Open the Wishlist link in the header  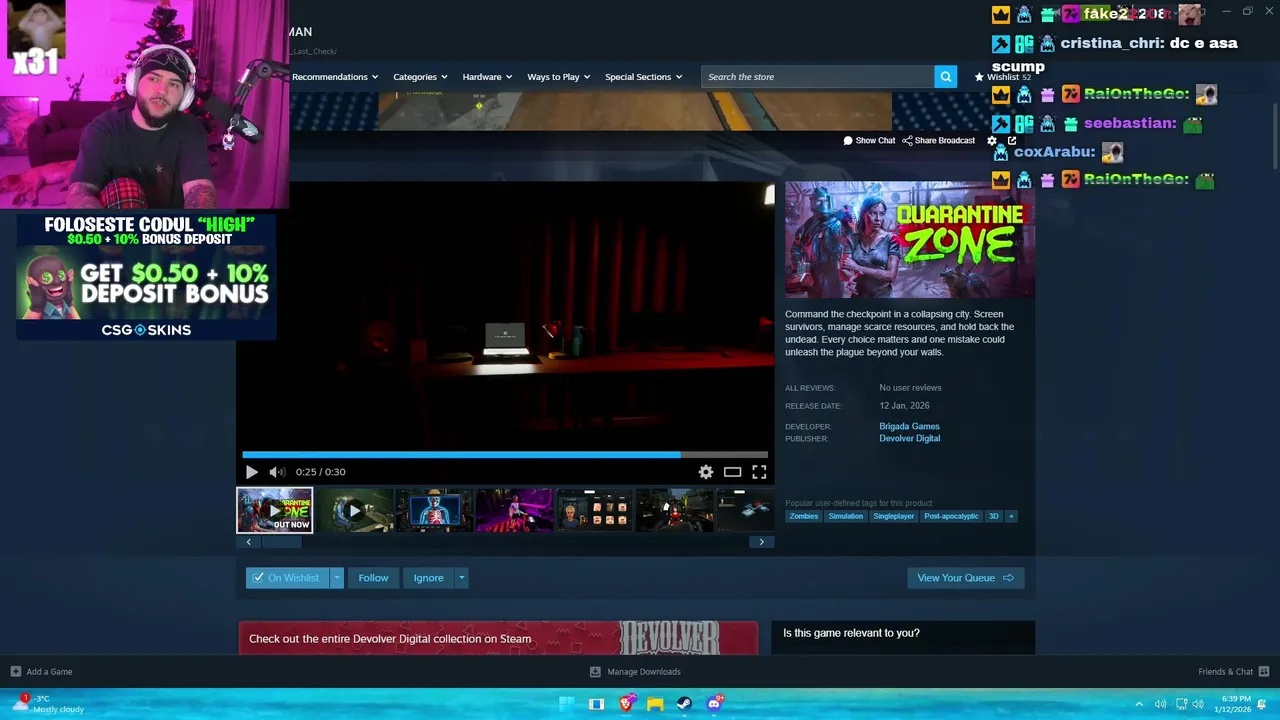(x=1002, y=77)
